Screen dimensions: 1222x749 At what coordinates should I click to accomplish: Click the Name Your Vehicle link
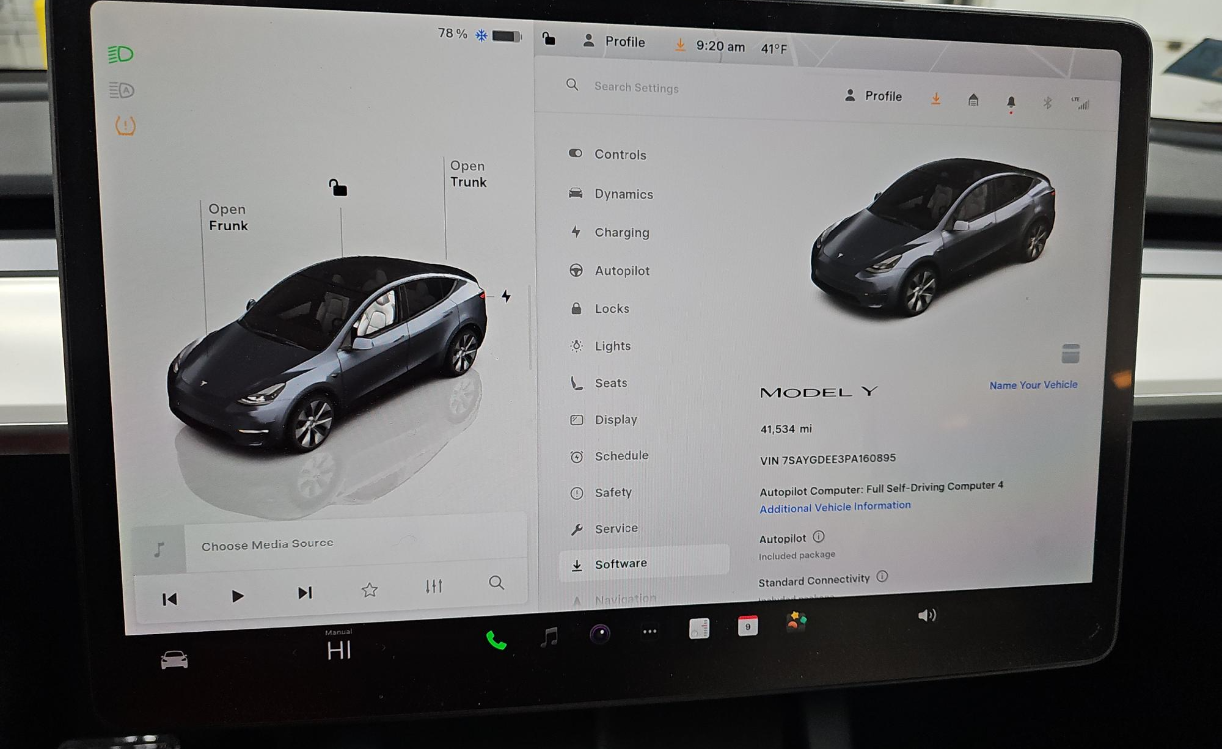(1033, 385)
